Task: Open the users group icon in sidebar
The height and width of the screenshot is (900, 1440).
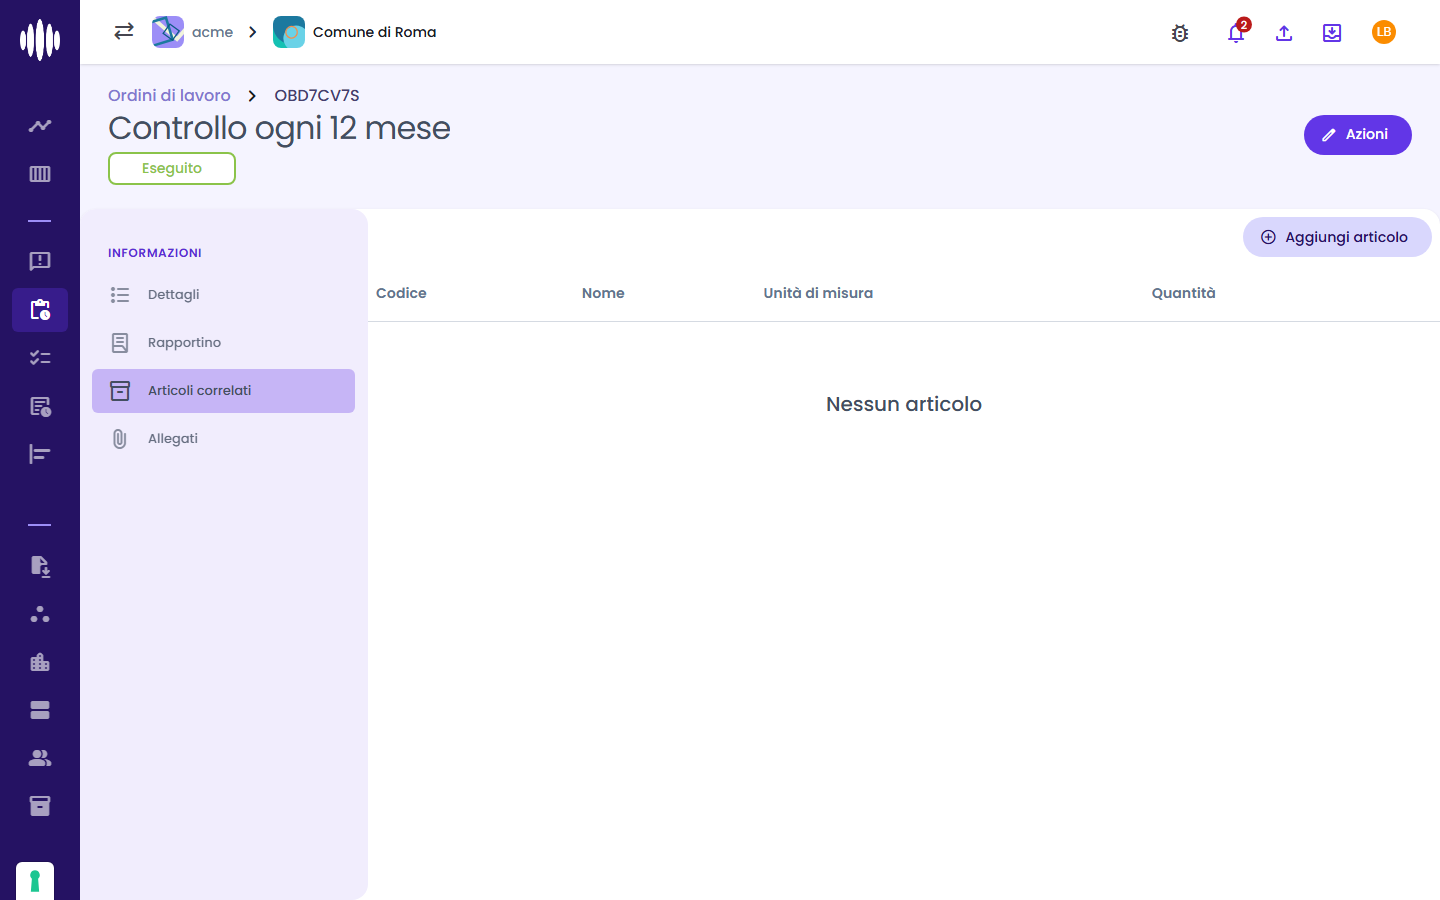Action: click(x=40, y=758)
